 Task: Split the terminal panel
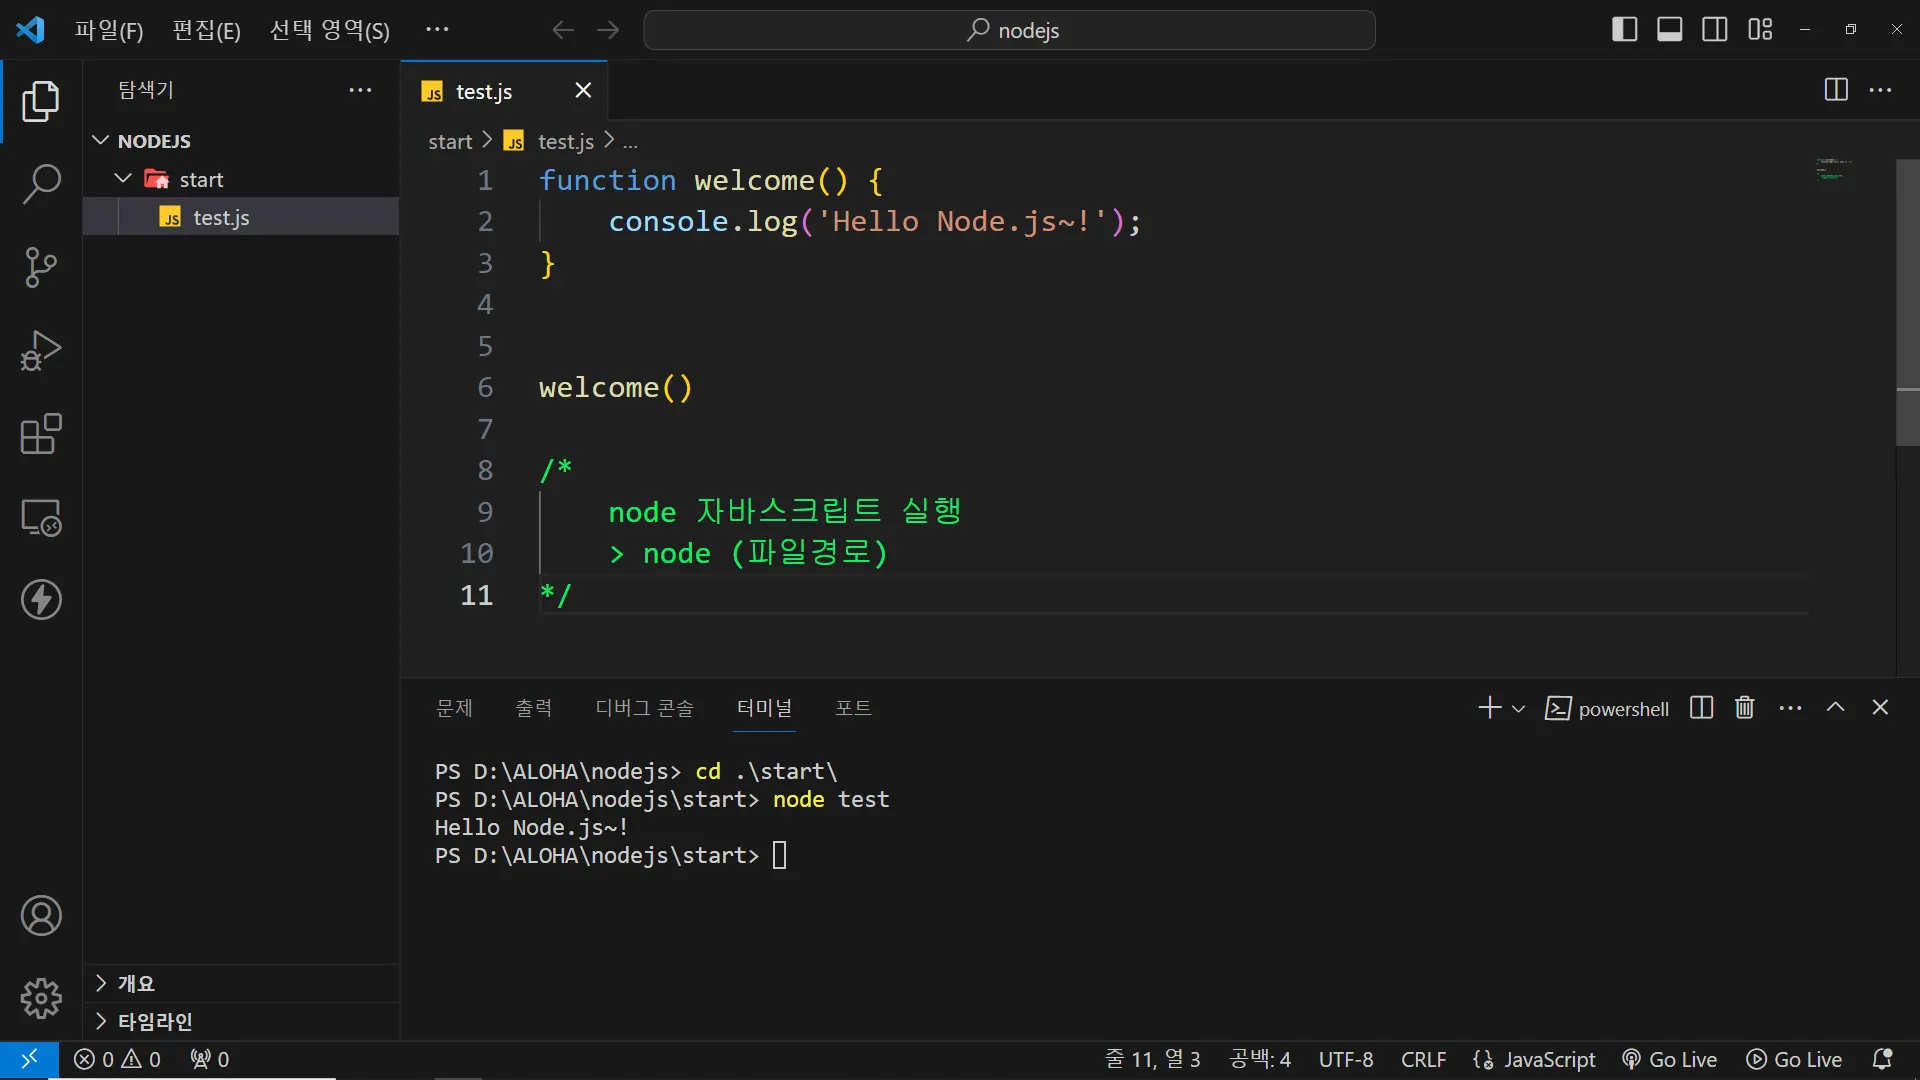1701,708
